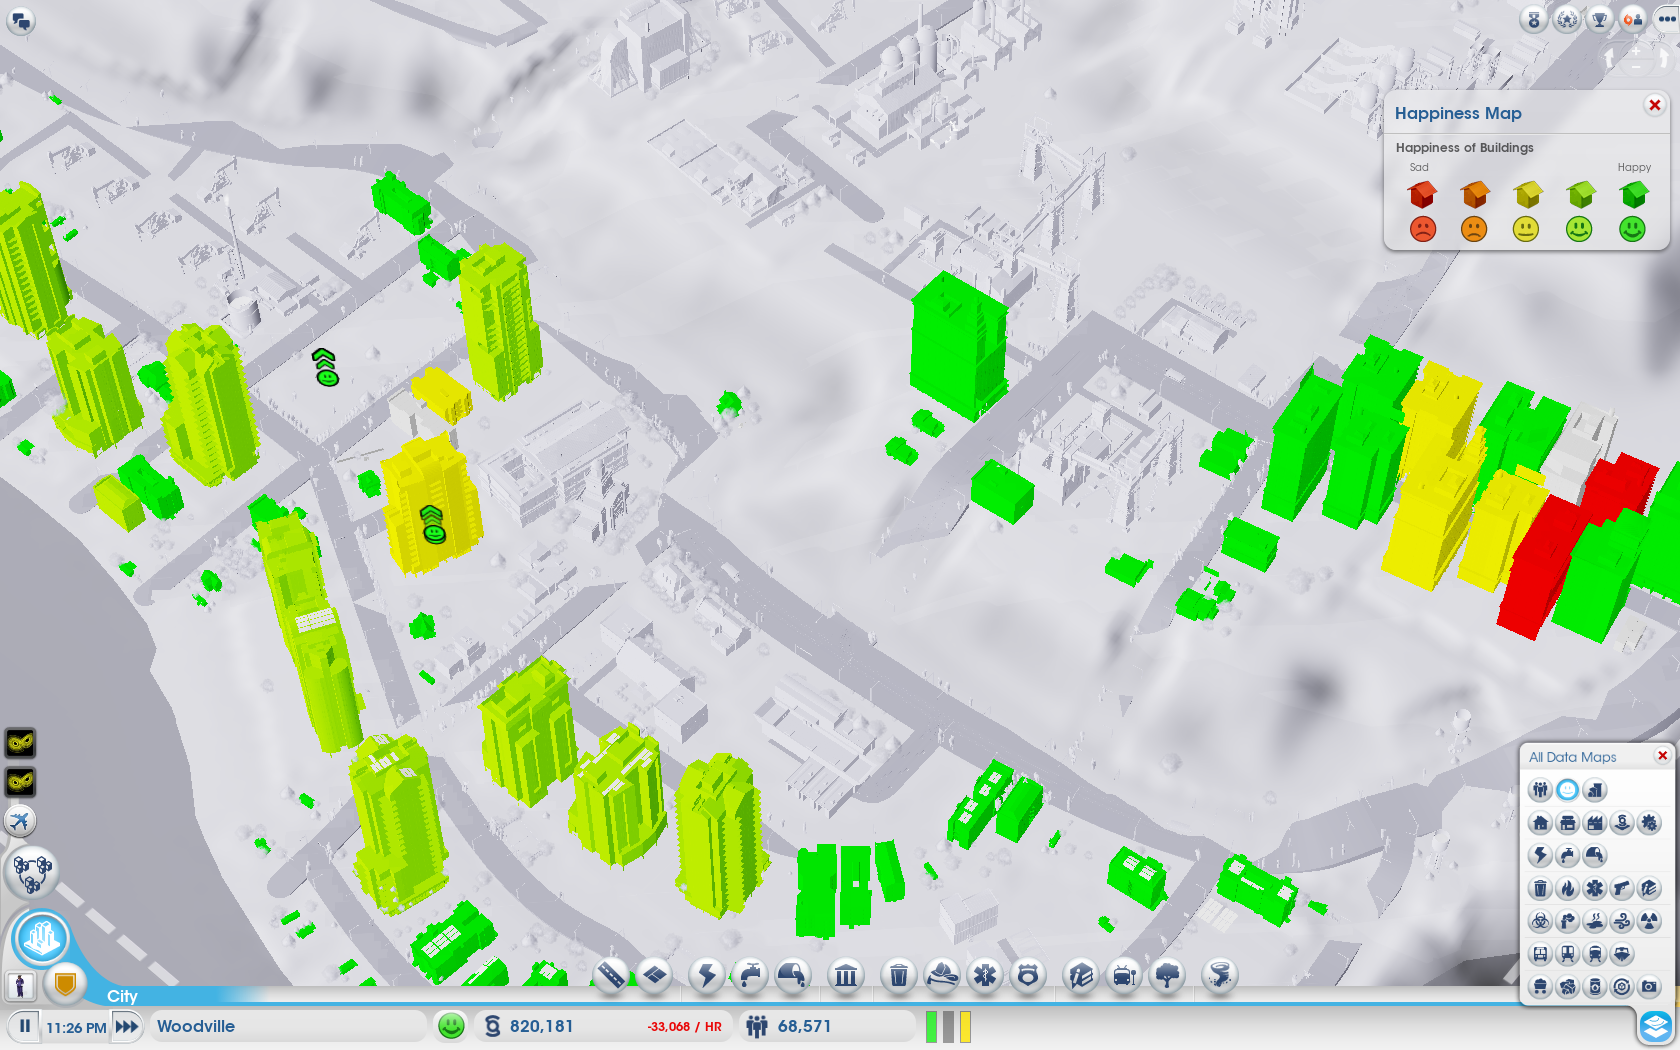Image resolution: width=1680 pixels, height=1050 pixels.
Task: Open the Water menu in bottom toolbar
Action: point(750,975)
